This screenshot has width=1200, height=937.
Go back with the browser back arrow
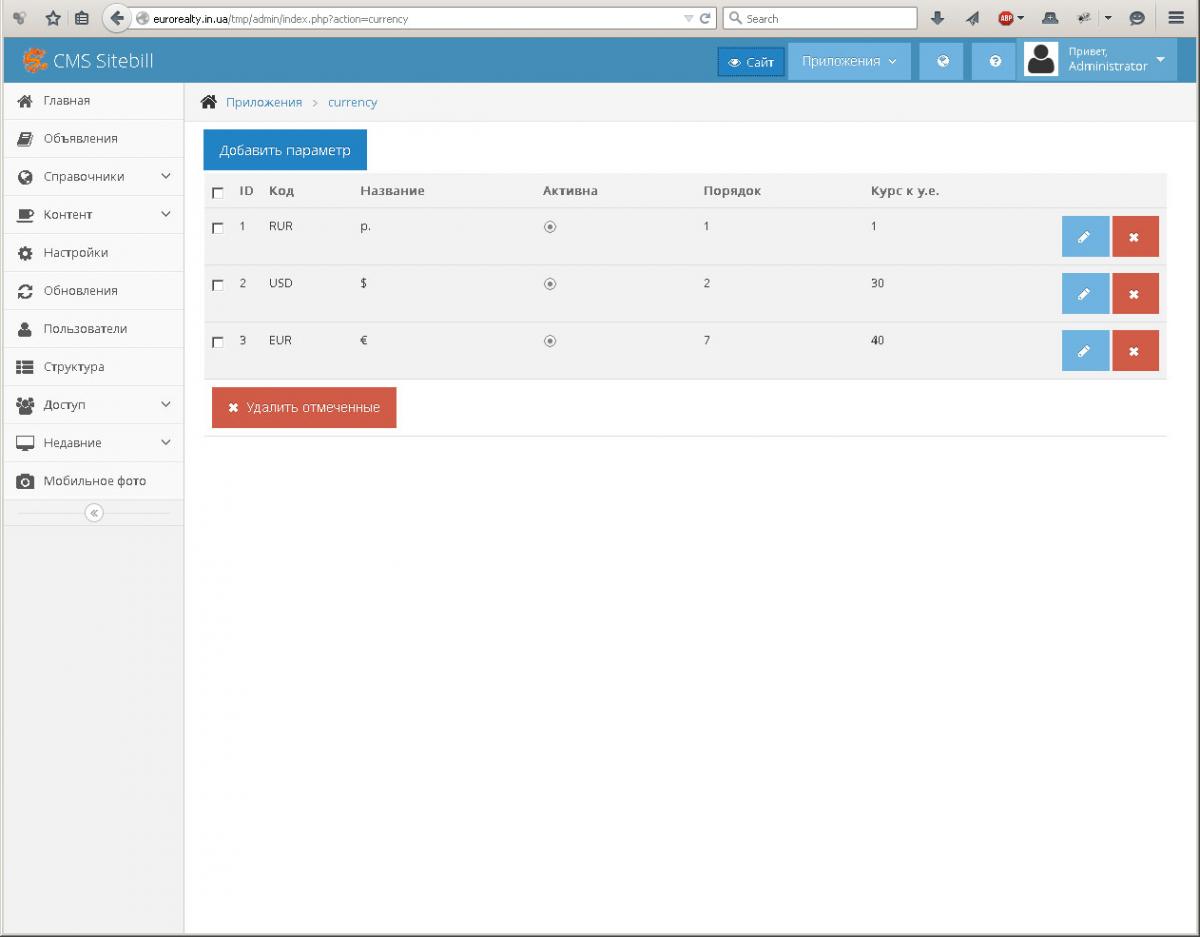coord(117,18)
